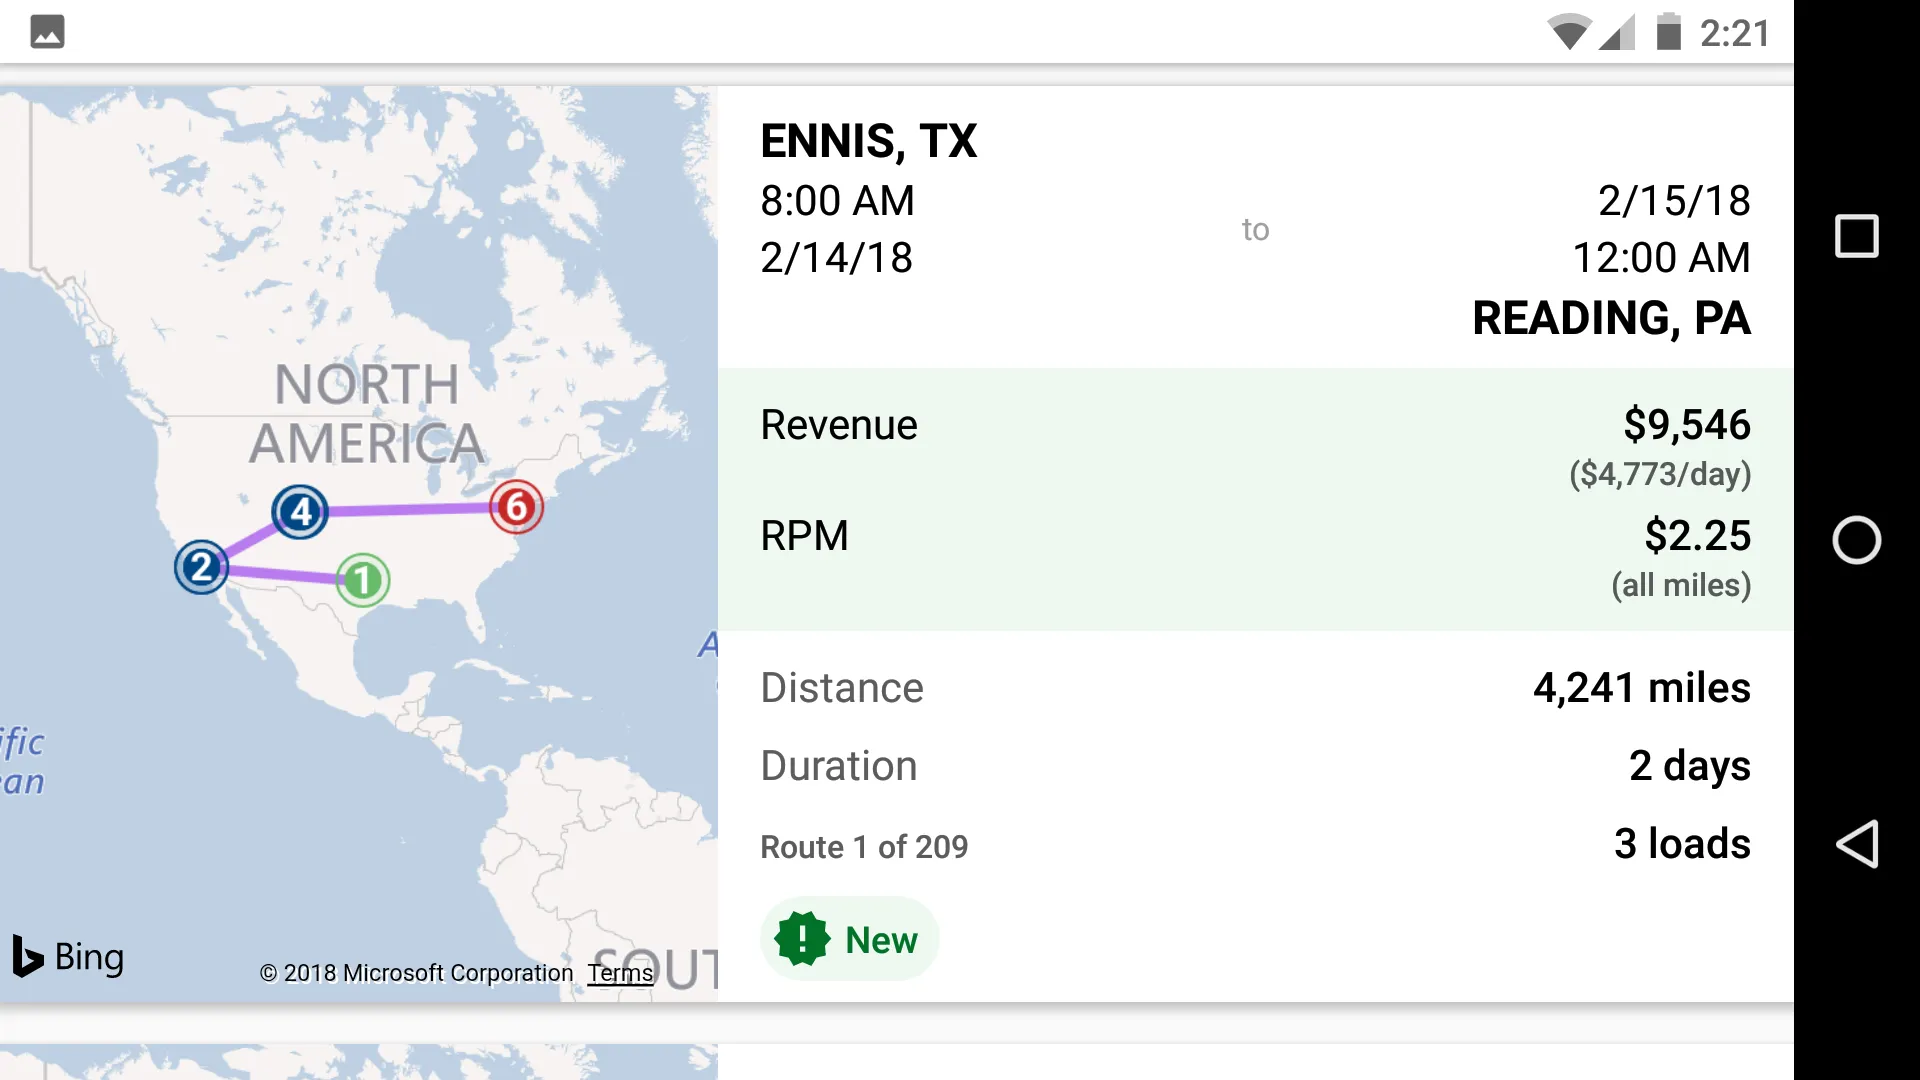The width and height of the screenshot is (1920, 1080).
Task: Toggle RPM all miles display
Action: point(1681,584)
